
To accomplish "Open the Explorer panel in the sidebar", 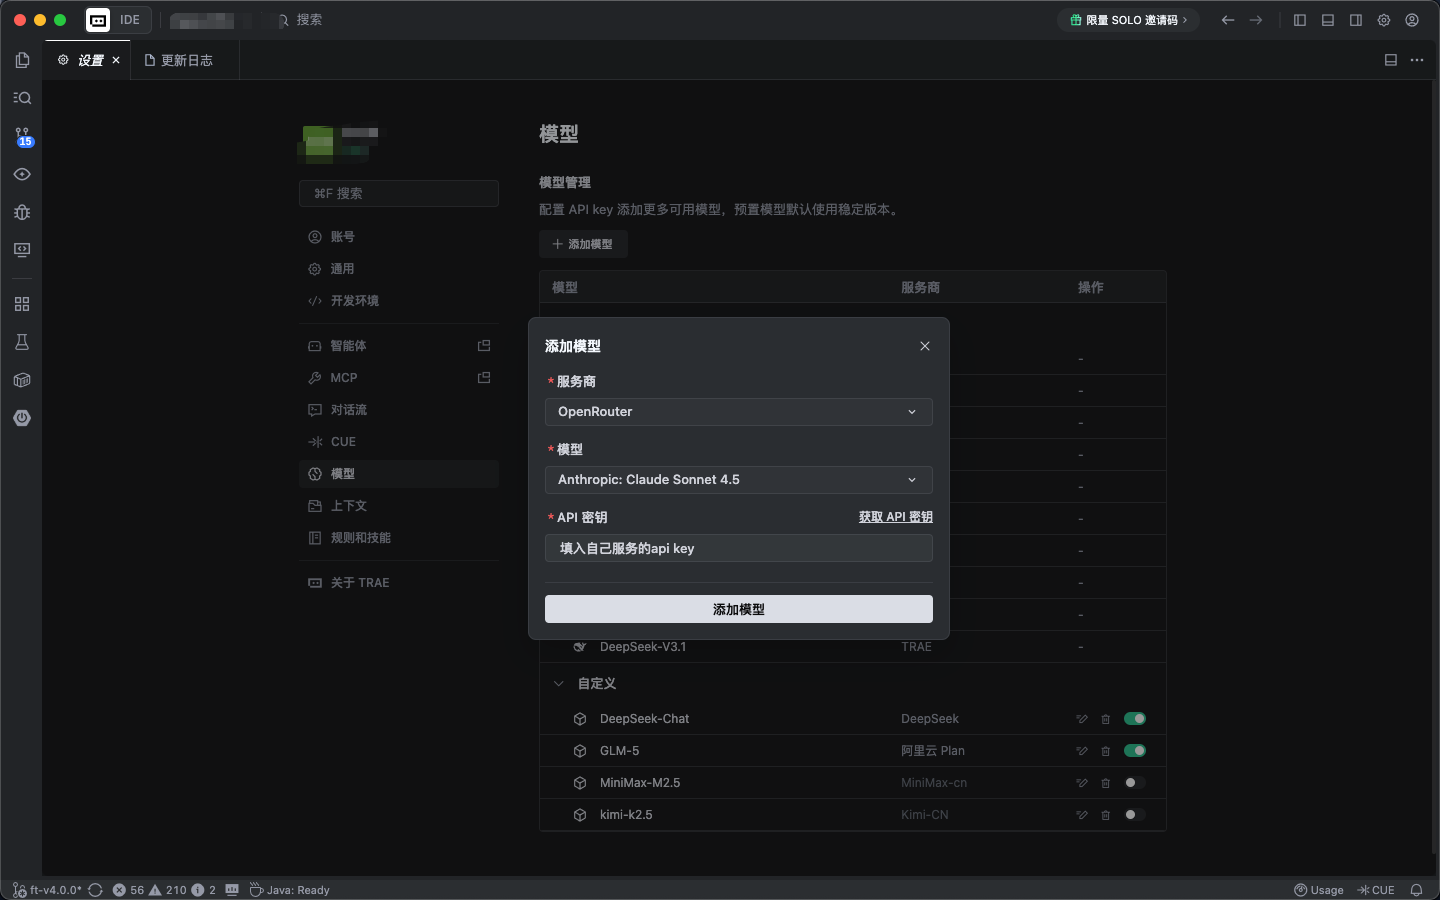I will (22, 60).
